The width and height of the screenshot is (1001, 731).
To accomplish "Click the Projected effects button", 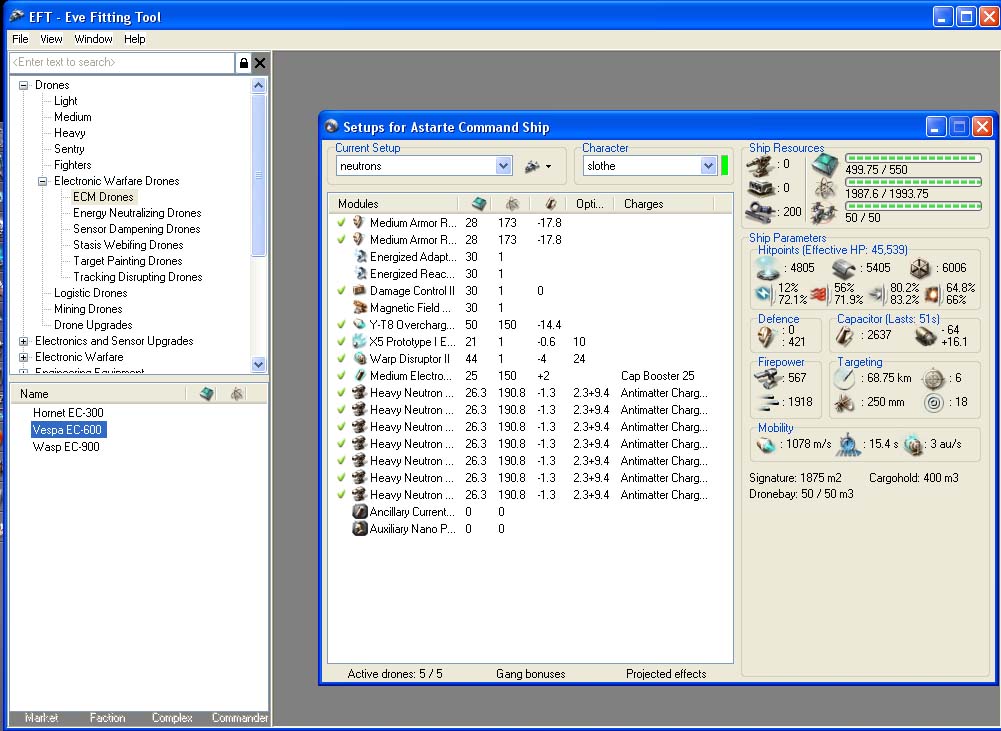I will point(666,674).
